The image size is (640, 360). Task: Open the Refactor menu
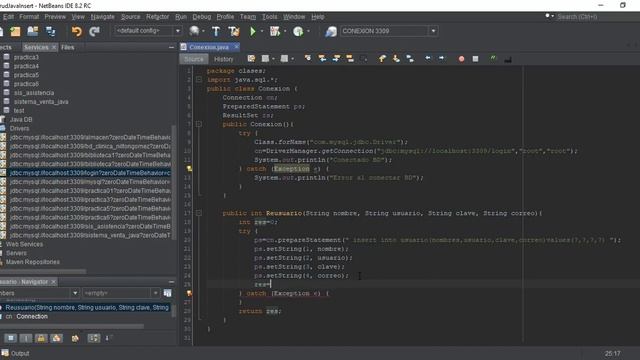157,17
